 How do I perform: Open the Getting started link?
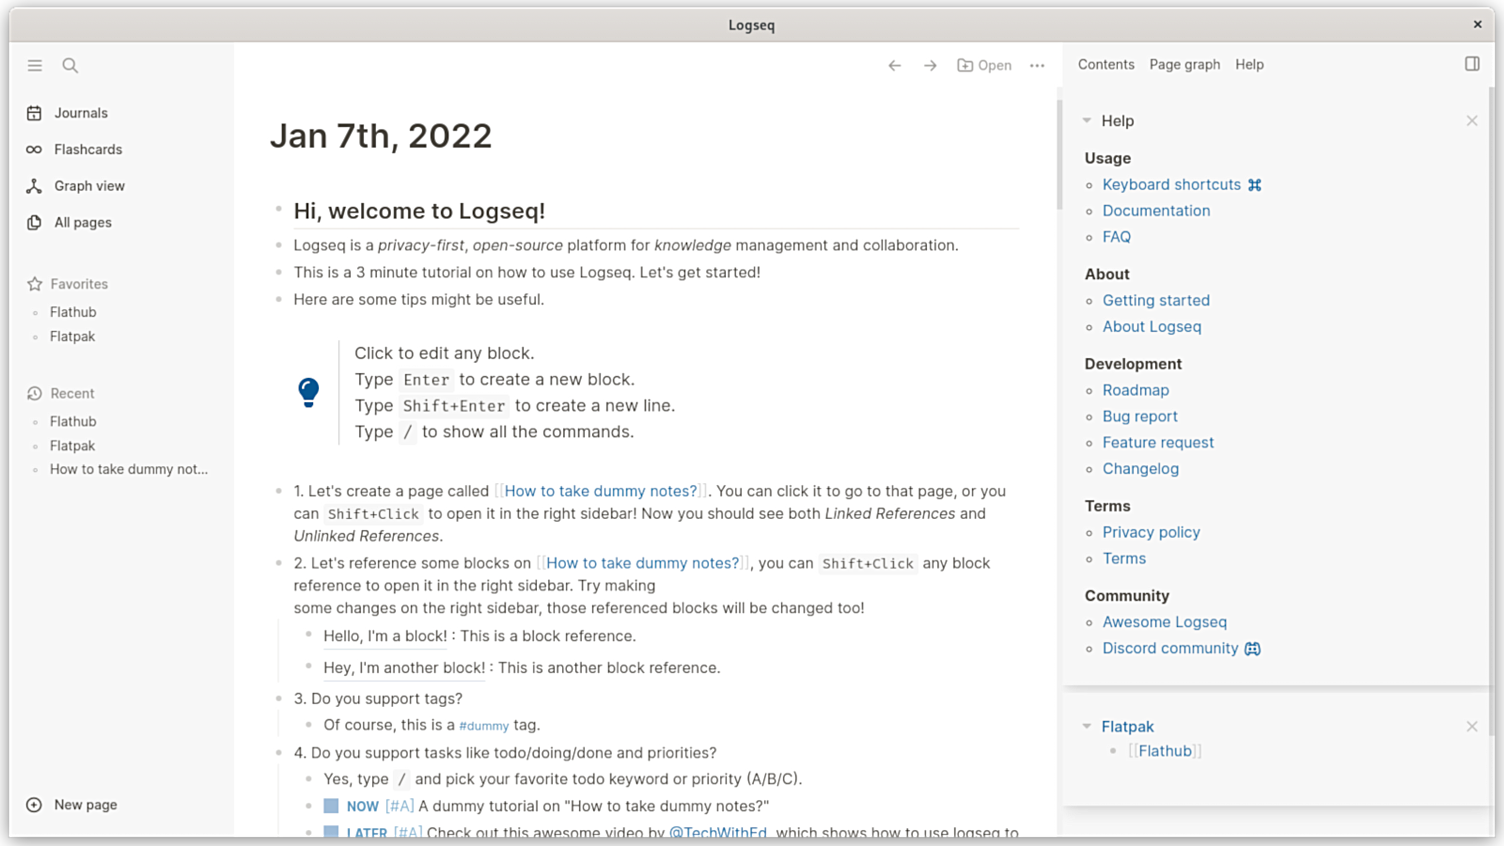click(x=1156, y=300)
